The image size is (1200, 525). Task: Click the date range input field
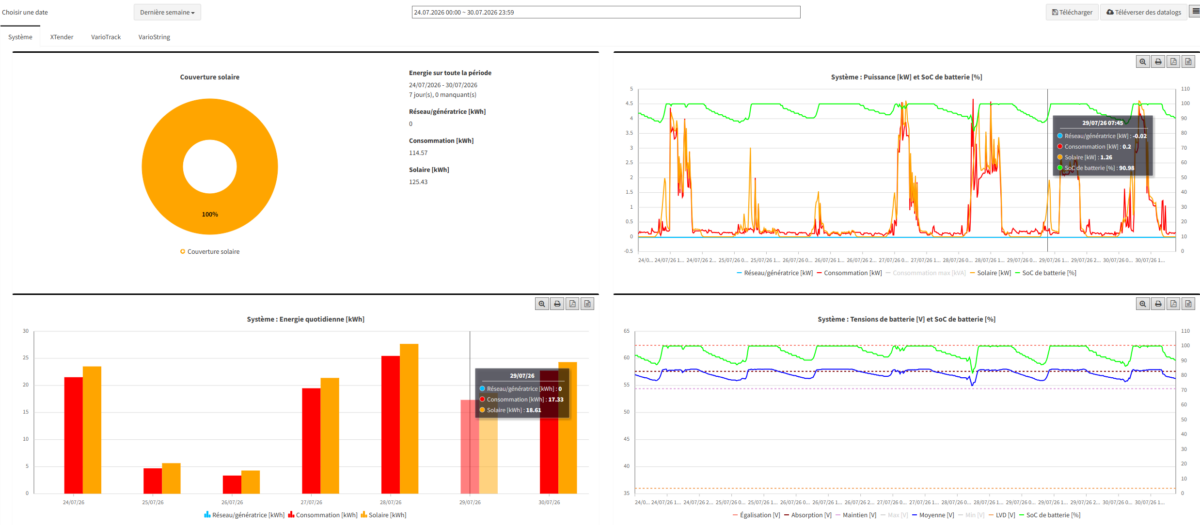[x=606, y=12]
